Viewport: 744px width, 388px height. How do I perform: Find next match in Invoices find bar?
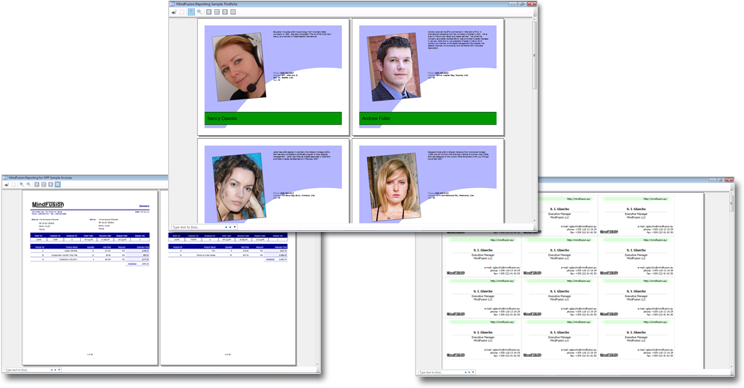point(55,370)
